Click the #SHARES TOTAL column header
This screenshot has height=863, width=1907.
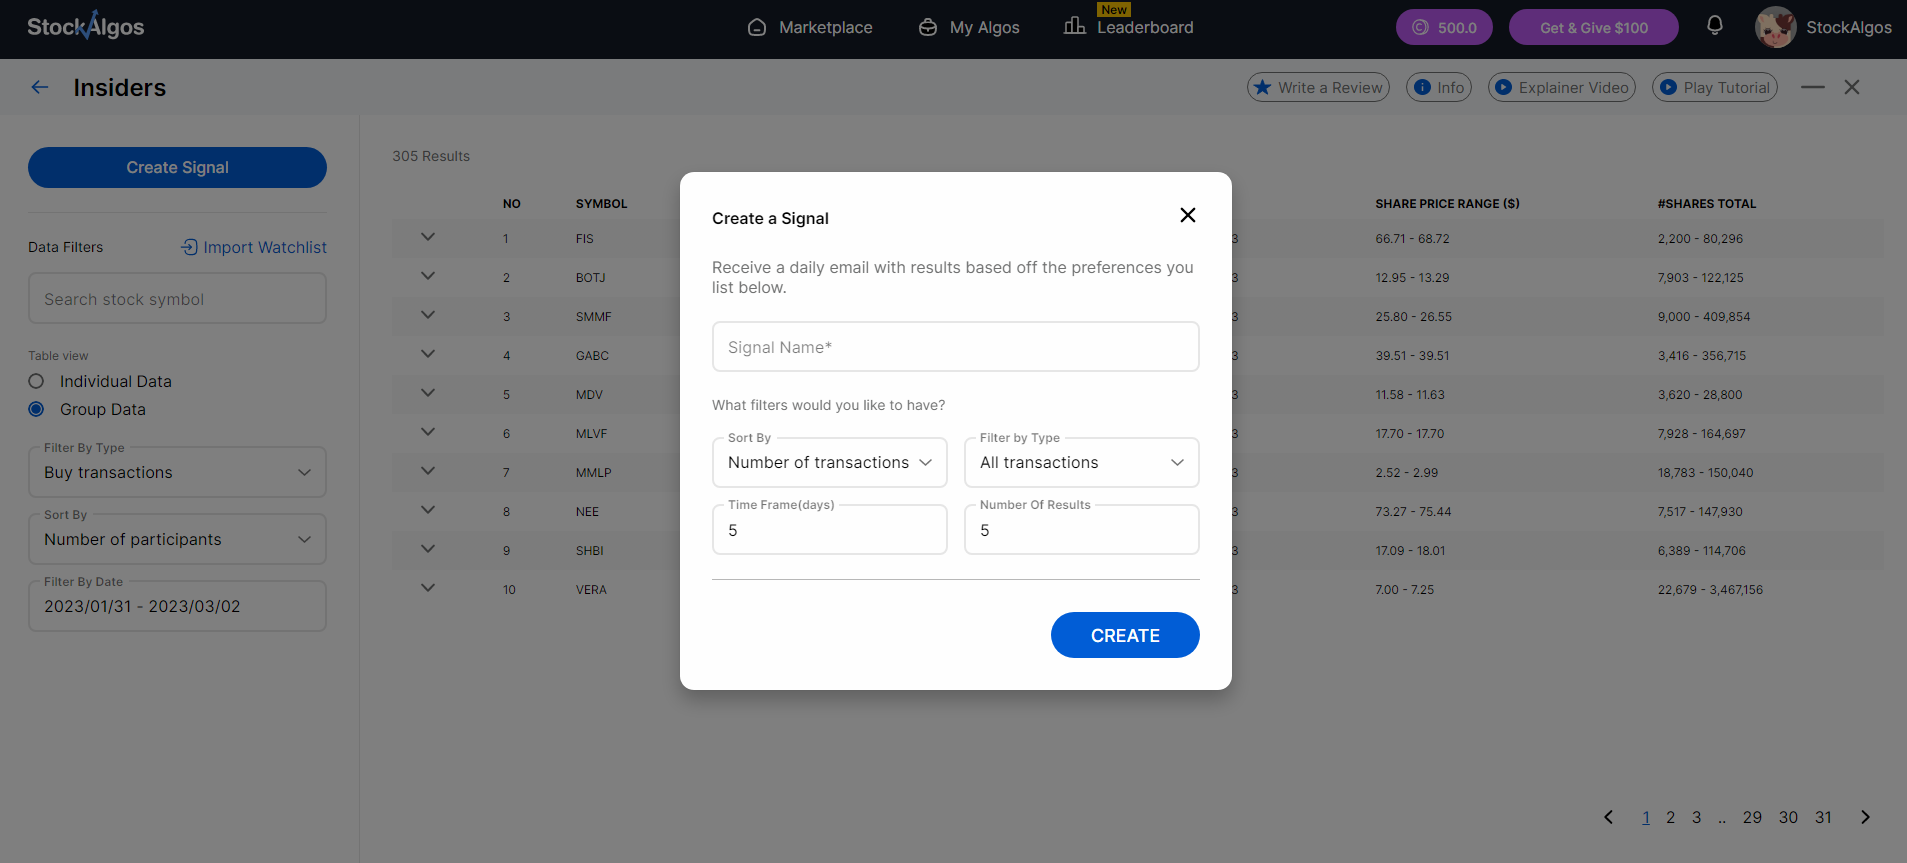tap(1707, 203)
